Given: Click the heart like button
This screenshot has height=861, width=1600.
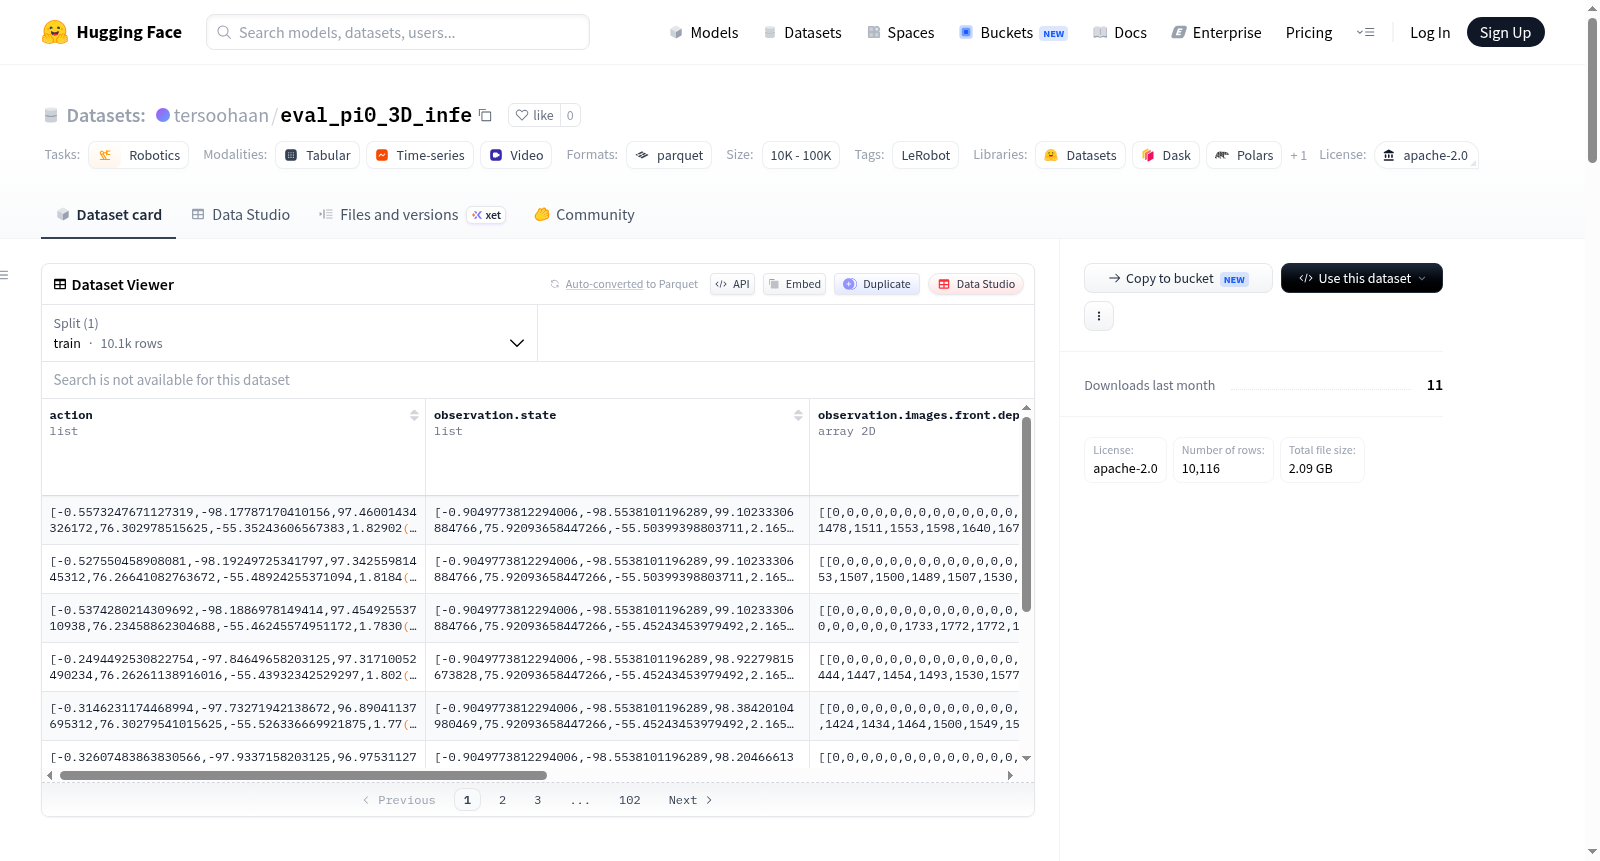Looking at the screenshot, I should tap(534, 115).
